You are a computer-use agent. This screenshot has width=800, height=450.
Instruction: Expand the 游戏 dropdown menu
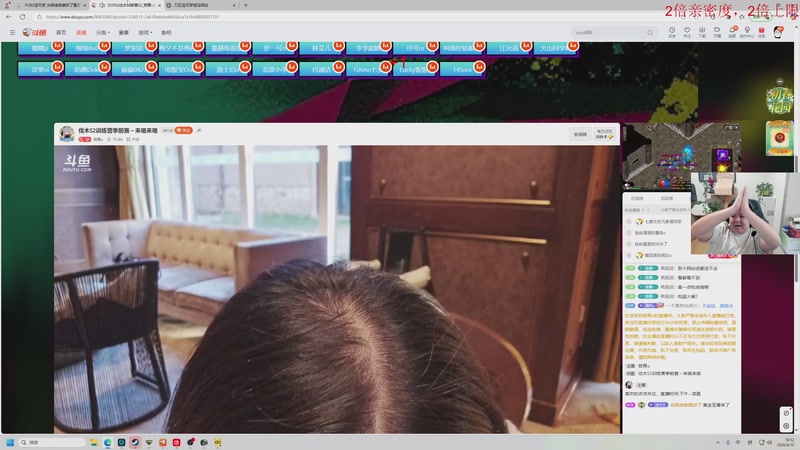coord(145,32)
